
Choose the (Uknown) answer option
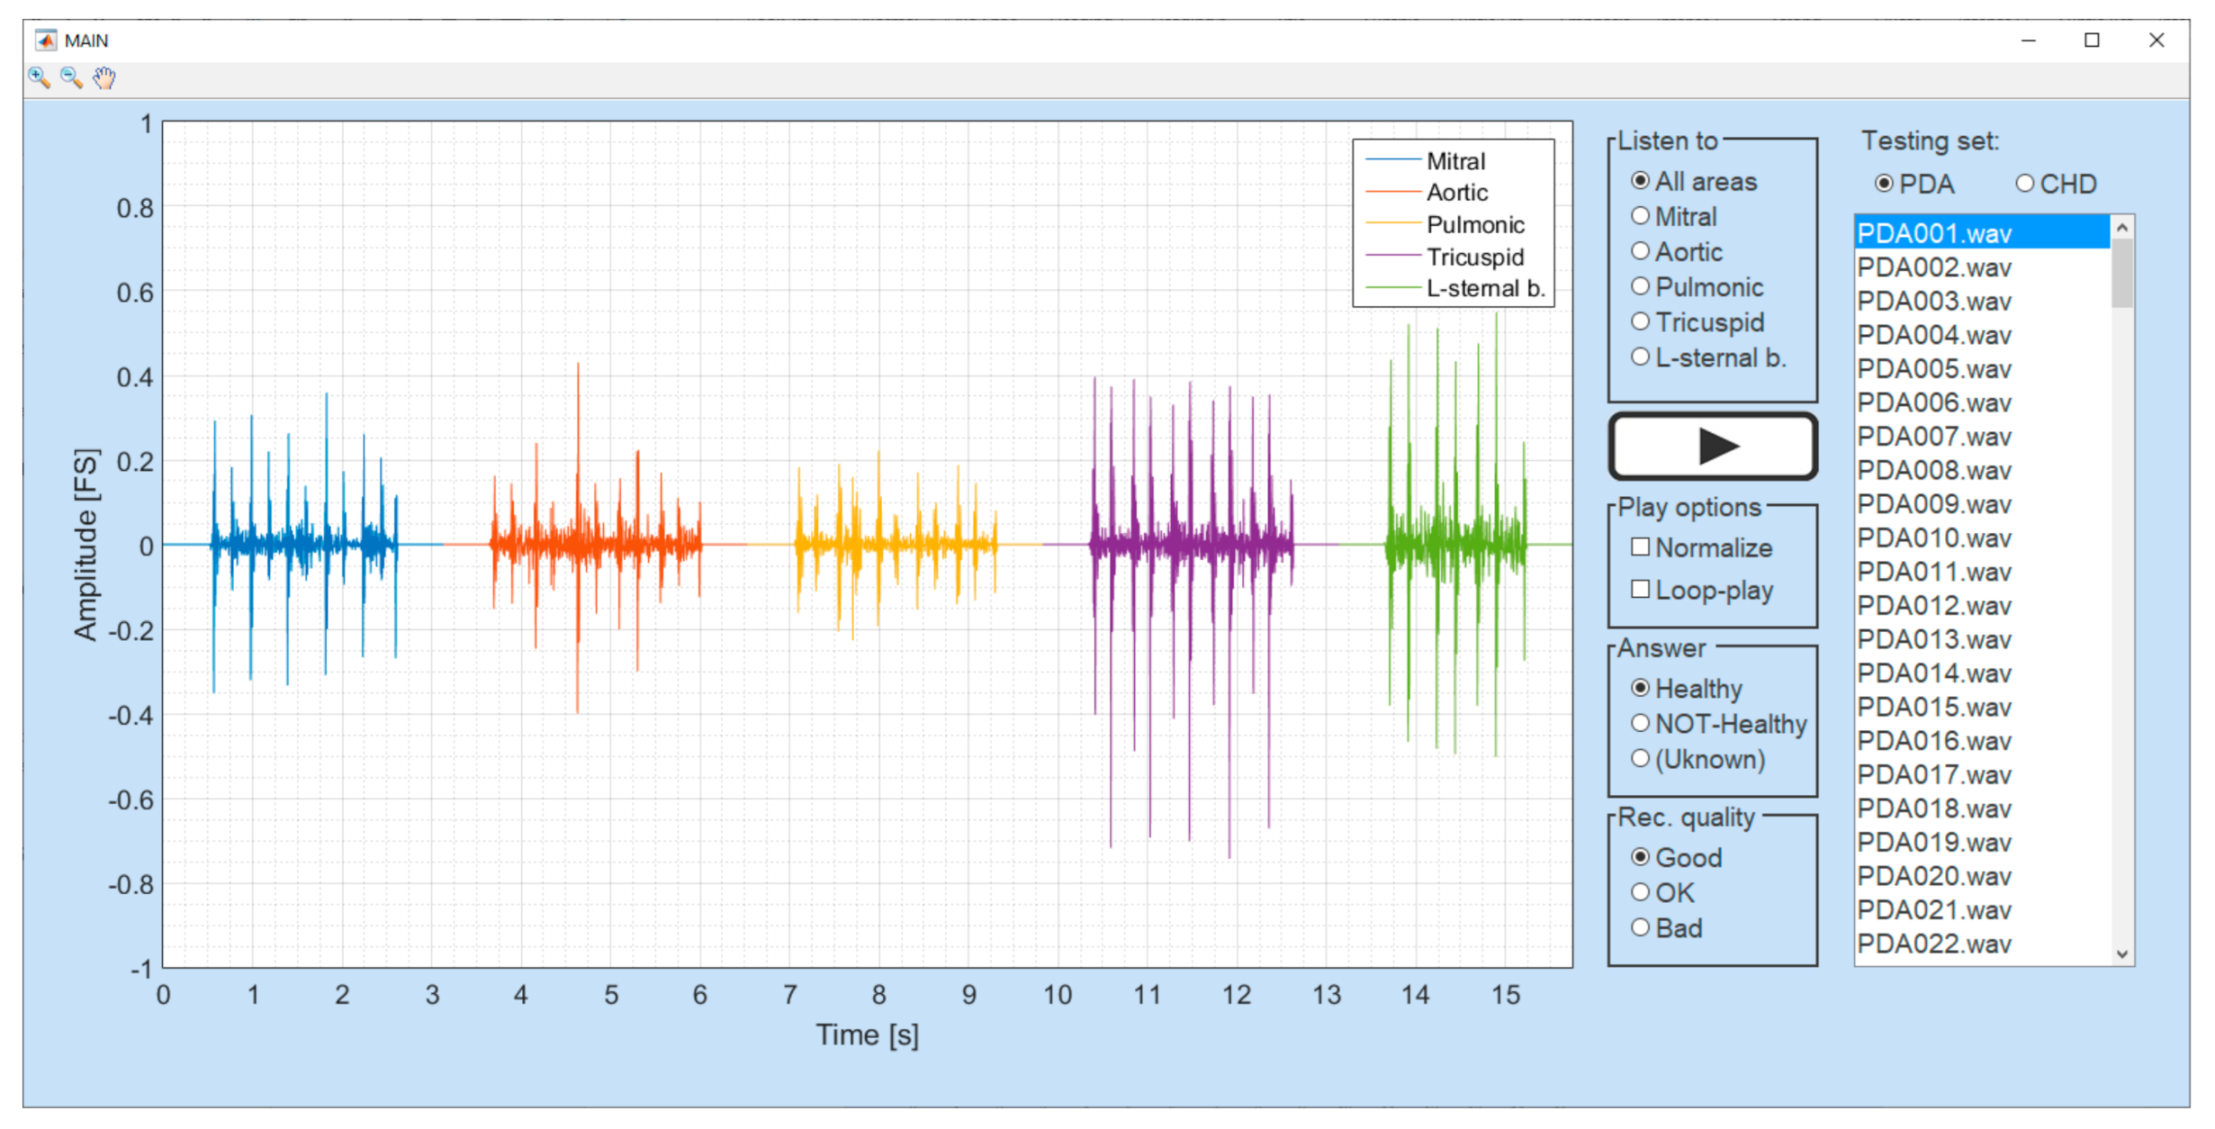[1640, 759]
